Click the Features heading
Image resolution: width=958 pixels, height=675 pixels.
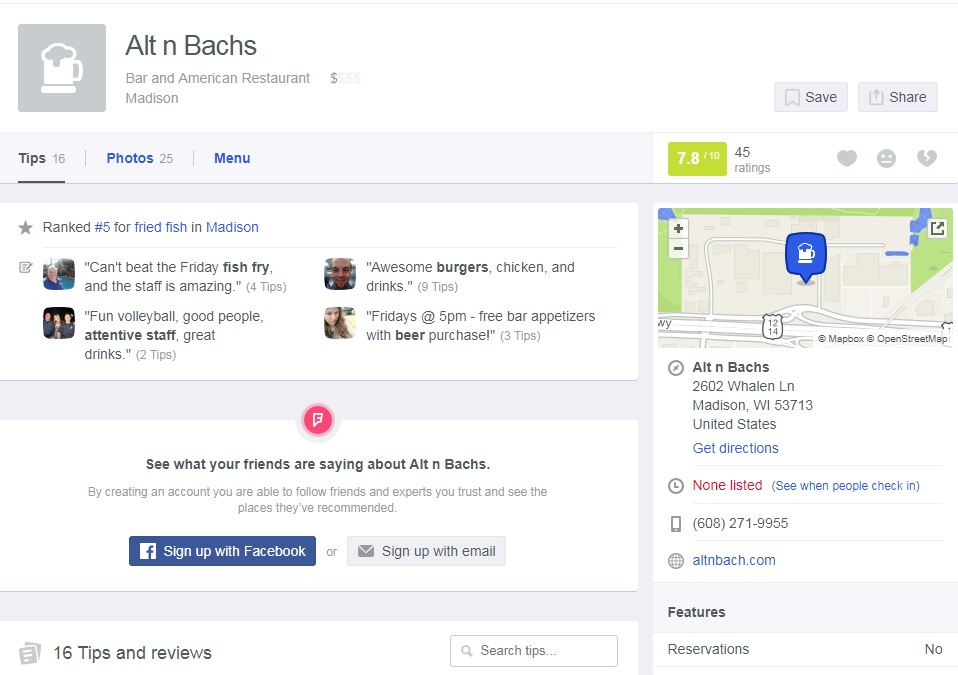point(697,612)
